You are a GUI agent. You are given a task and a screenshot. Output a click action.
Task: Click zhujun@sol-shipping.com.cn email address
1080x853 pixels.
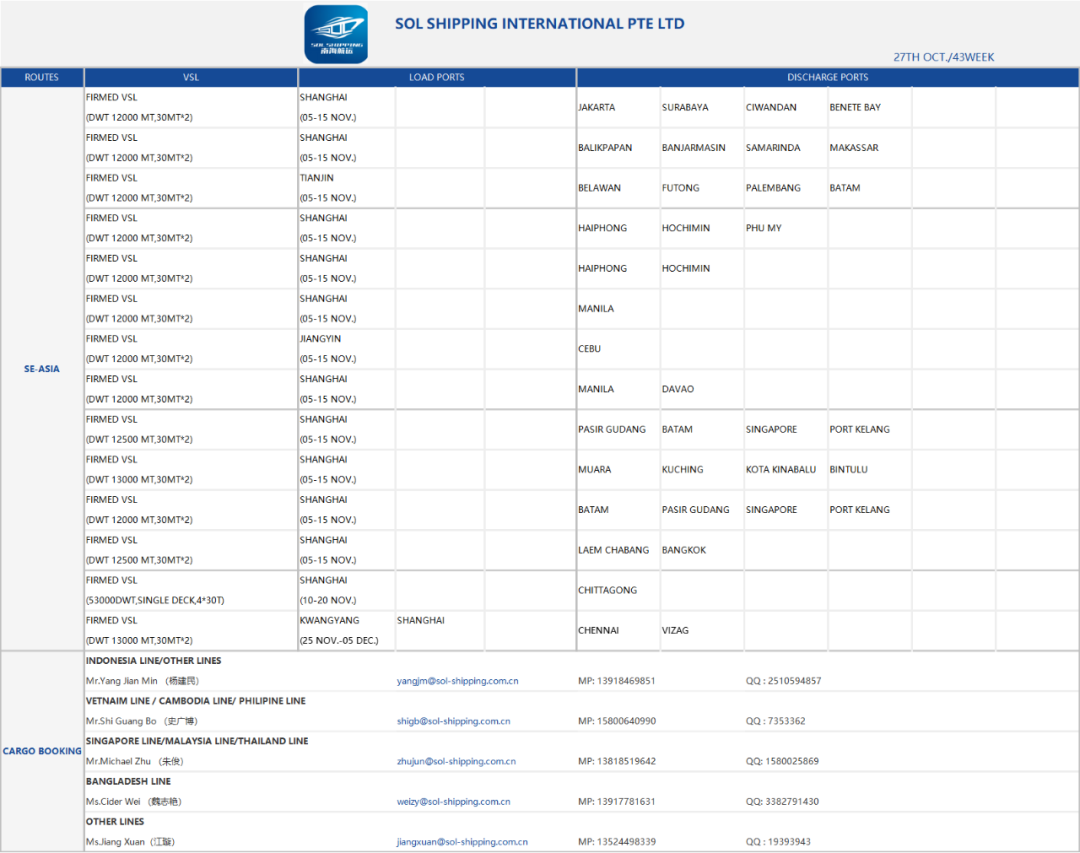(x=456, y=761)
